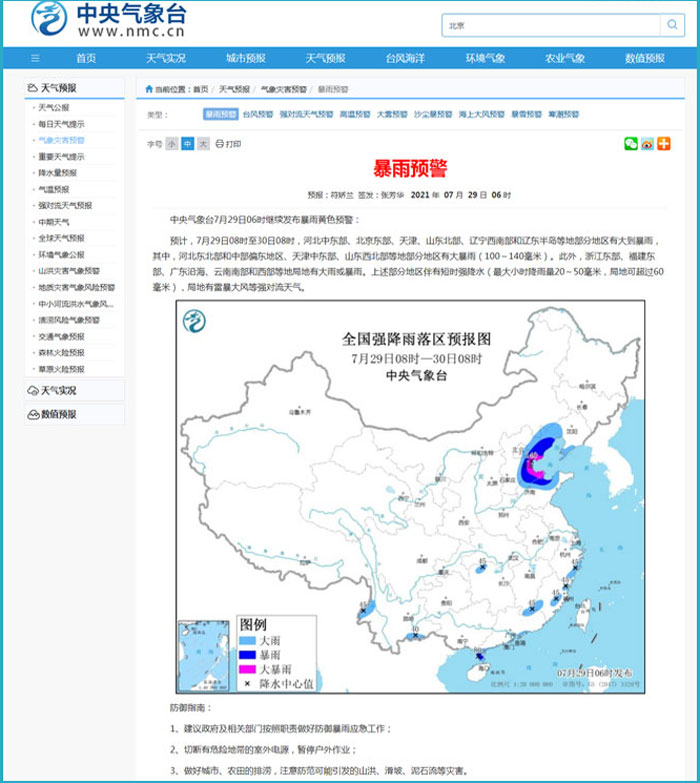The height and width of the screenshot is (783, 700).
Task: Open the hamburger menu in navigation bar
Action: [x=35, y=58]
